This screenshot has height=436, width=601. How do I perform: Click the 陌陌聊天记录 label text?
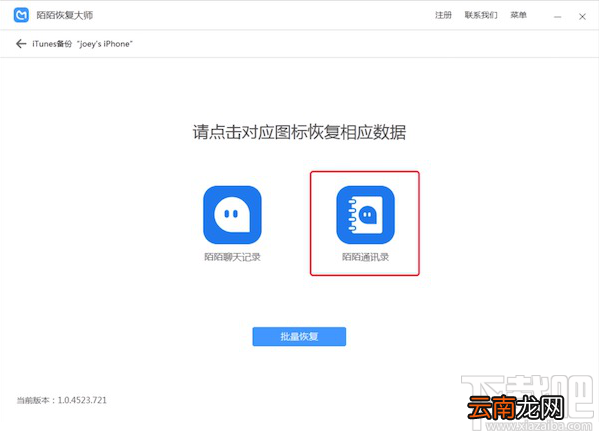pos(232,257)
